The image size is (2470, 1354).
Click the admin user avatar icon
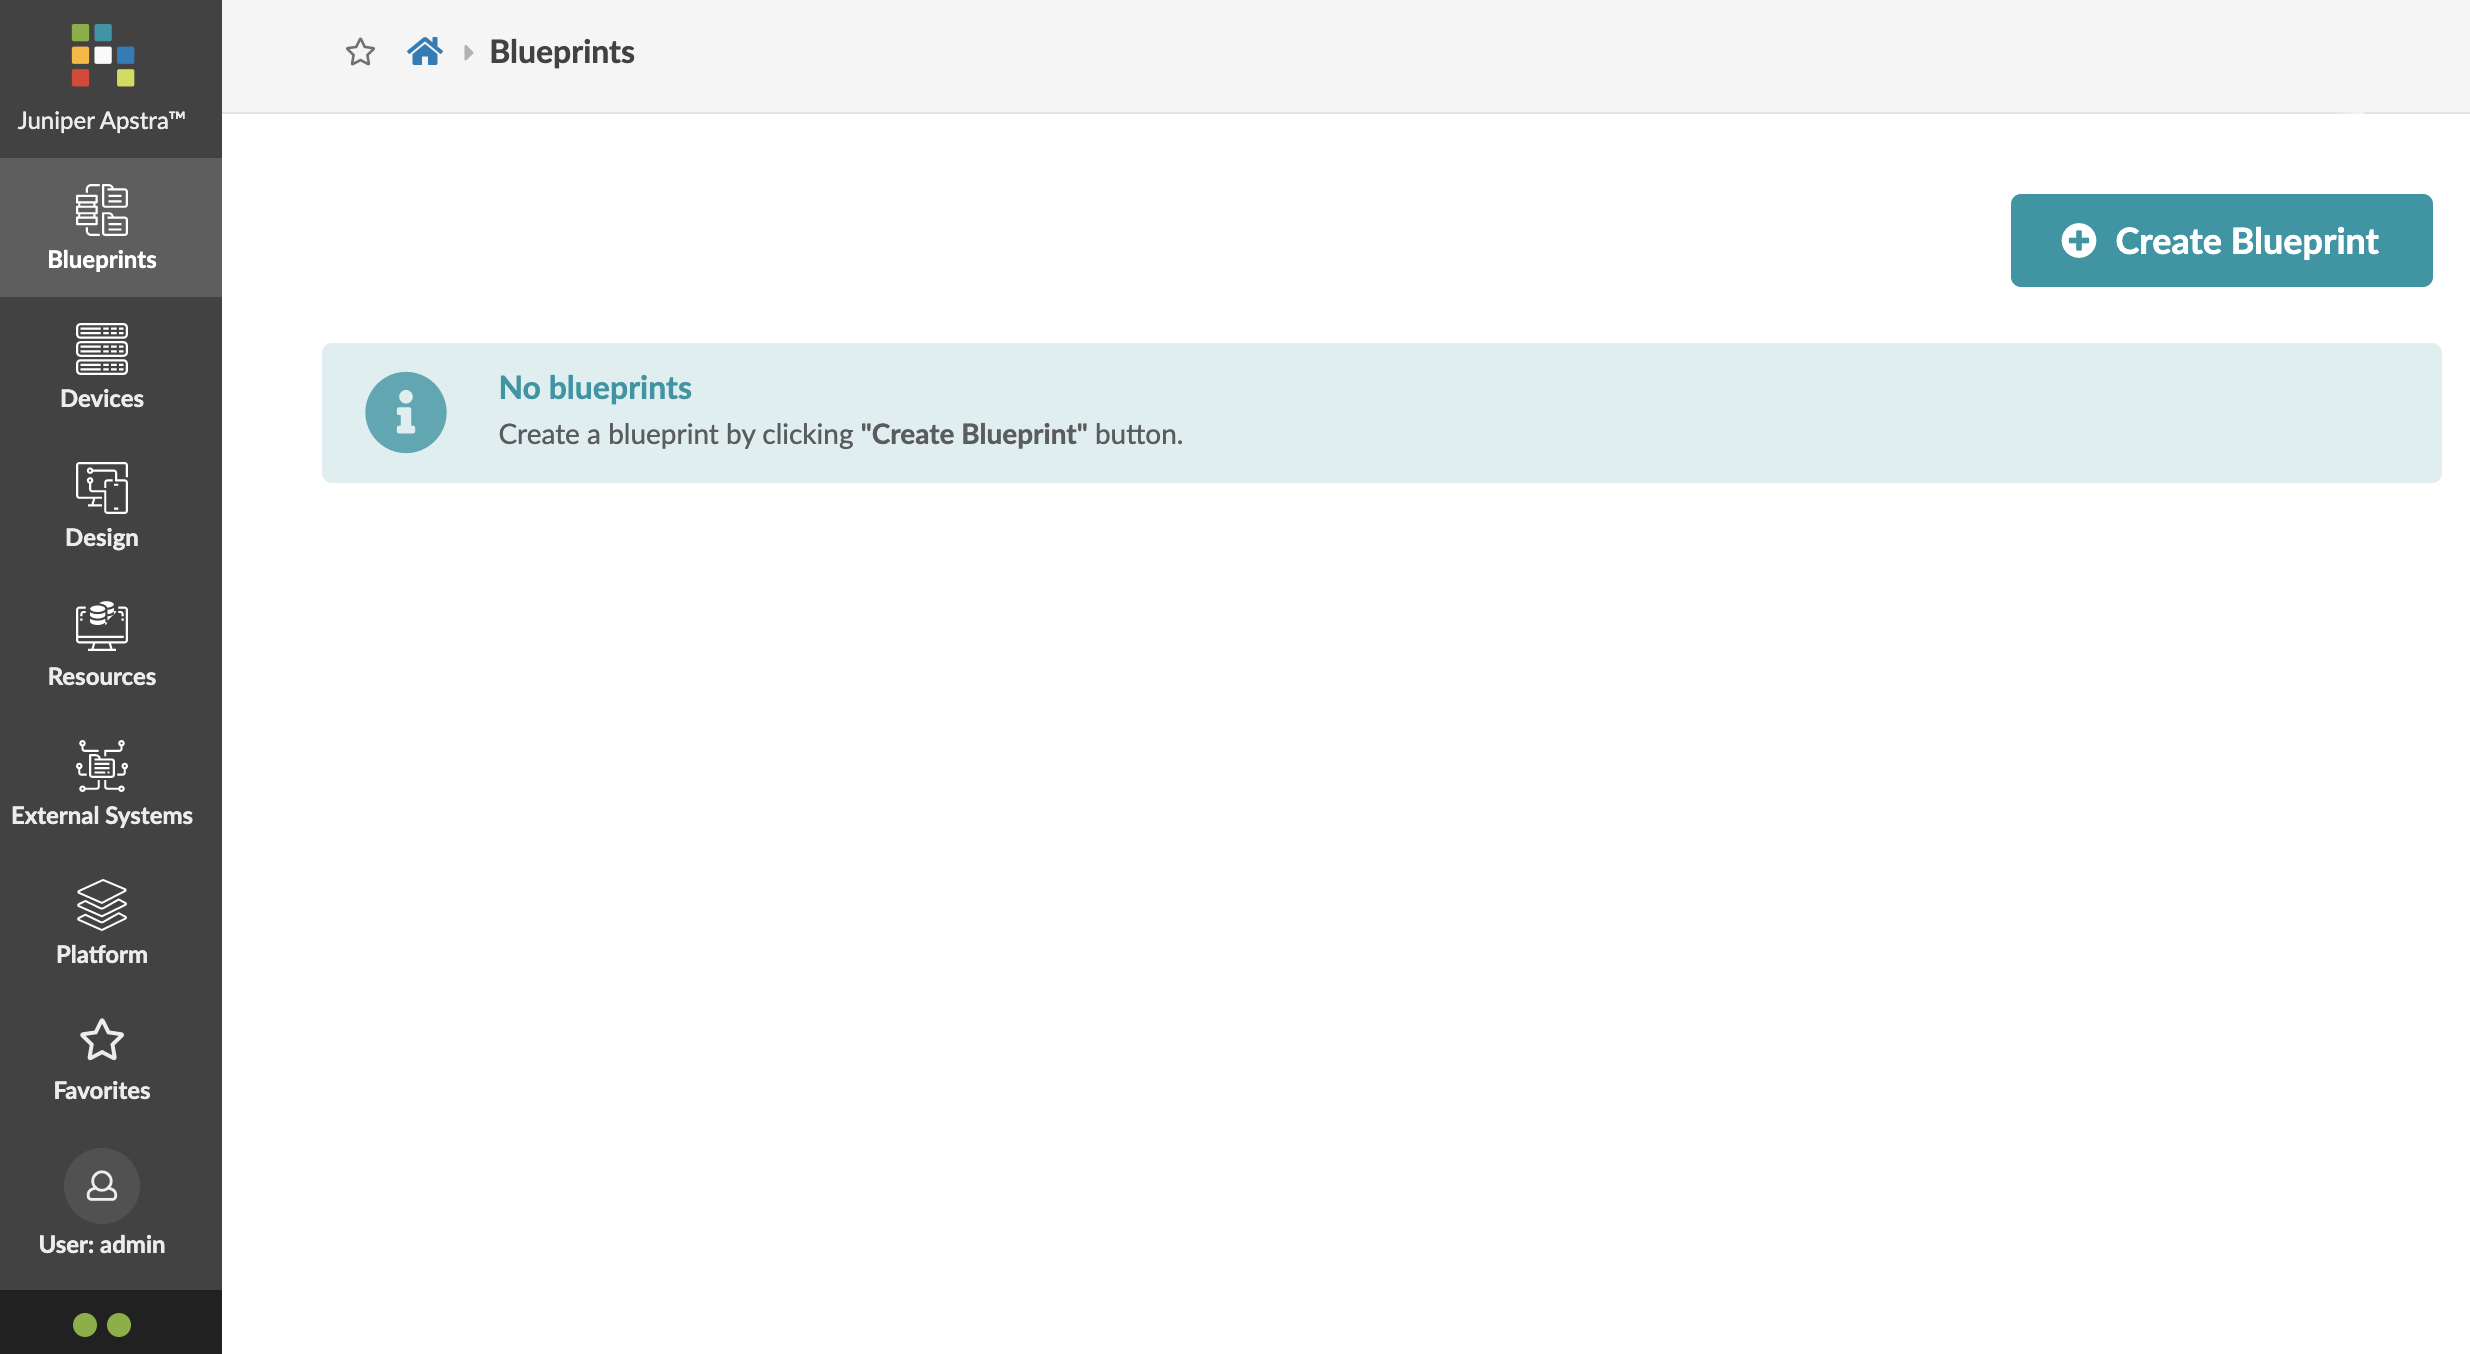point(102,1186)
